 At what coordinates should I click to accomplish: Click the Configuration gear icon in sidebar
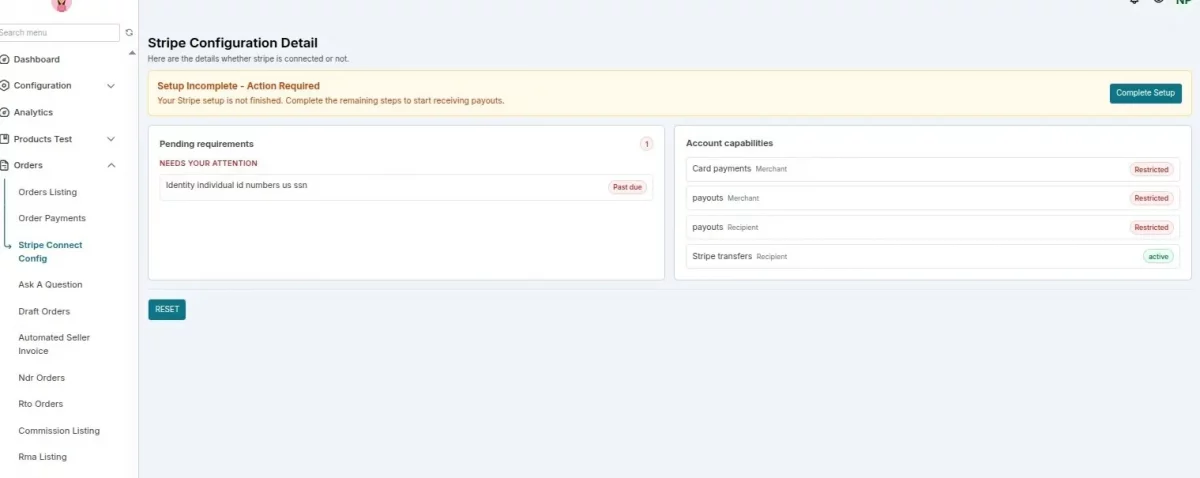(x=5, y=86)
